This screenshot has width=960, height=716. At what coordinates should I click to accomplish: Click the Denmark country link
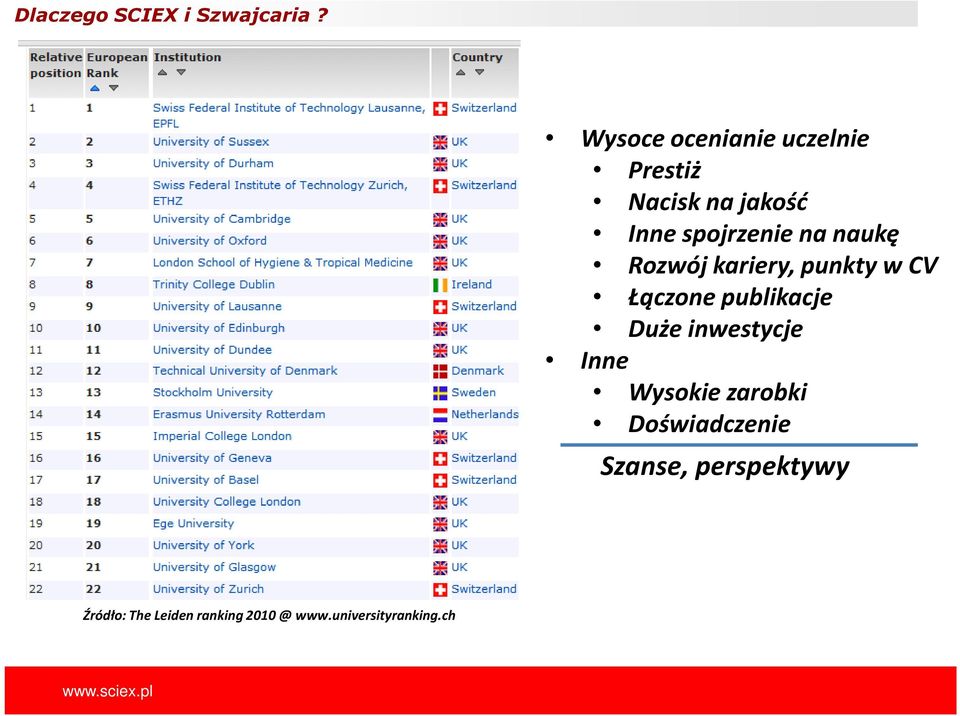[478, 371]
